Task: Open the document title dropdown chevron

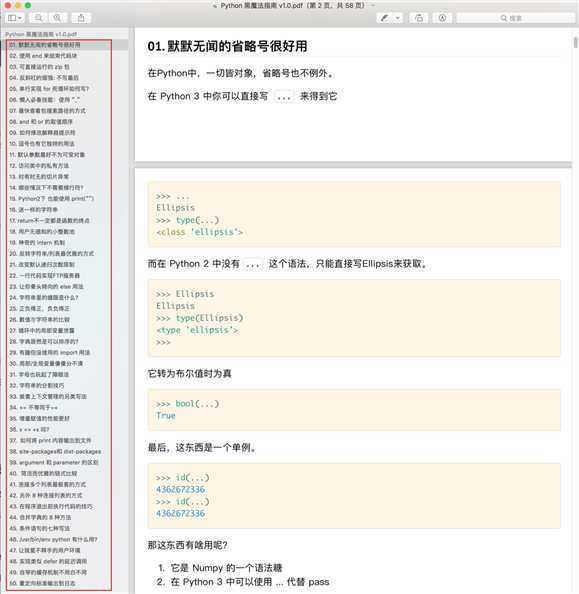Action: 373,5
